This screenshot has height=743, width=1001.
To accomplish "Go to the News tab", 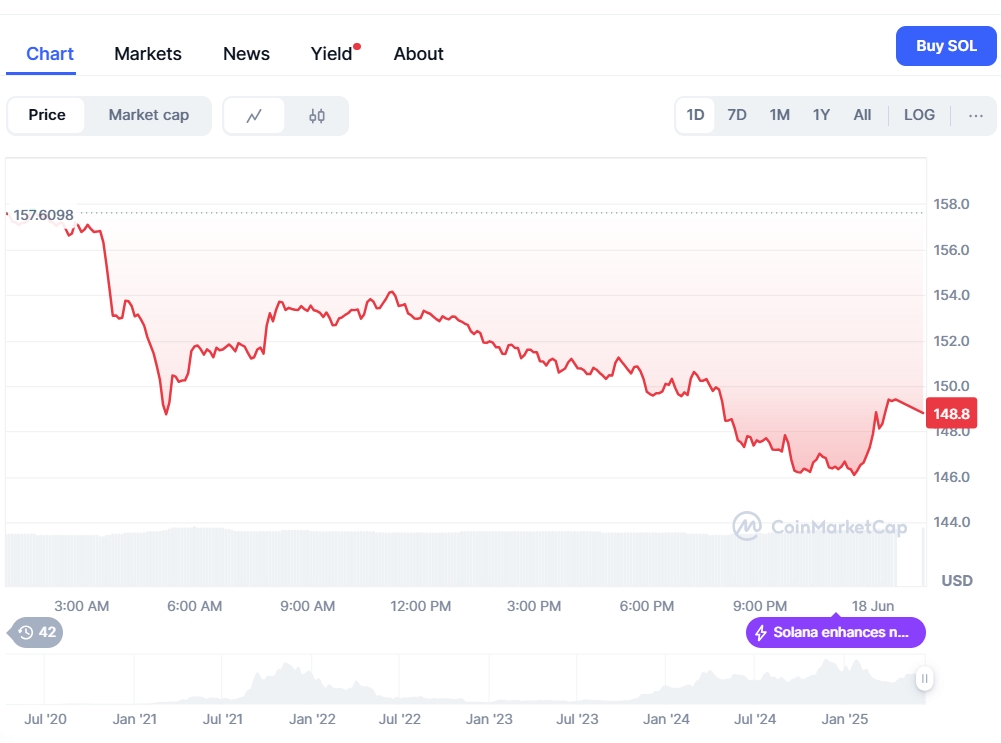I will click(246, 54).
